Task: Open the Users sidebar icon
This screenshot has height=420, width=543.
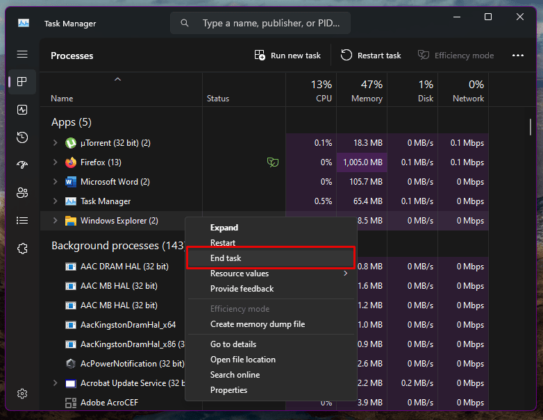Action: click(22, 193)
